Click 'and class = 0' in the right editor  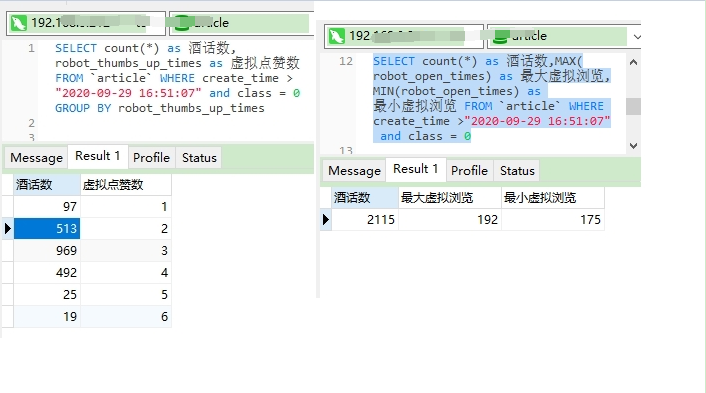(425, 136)
